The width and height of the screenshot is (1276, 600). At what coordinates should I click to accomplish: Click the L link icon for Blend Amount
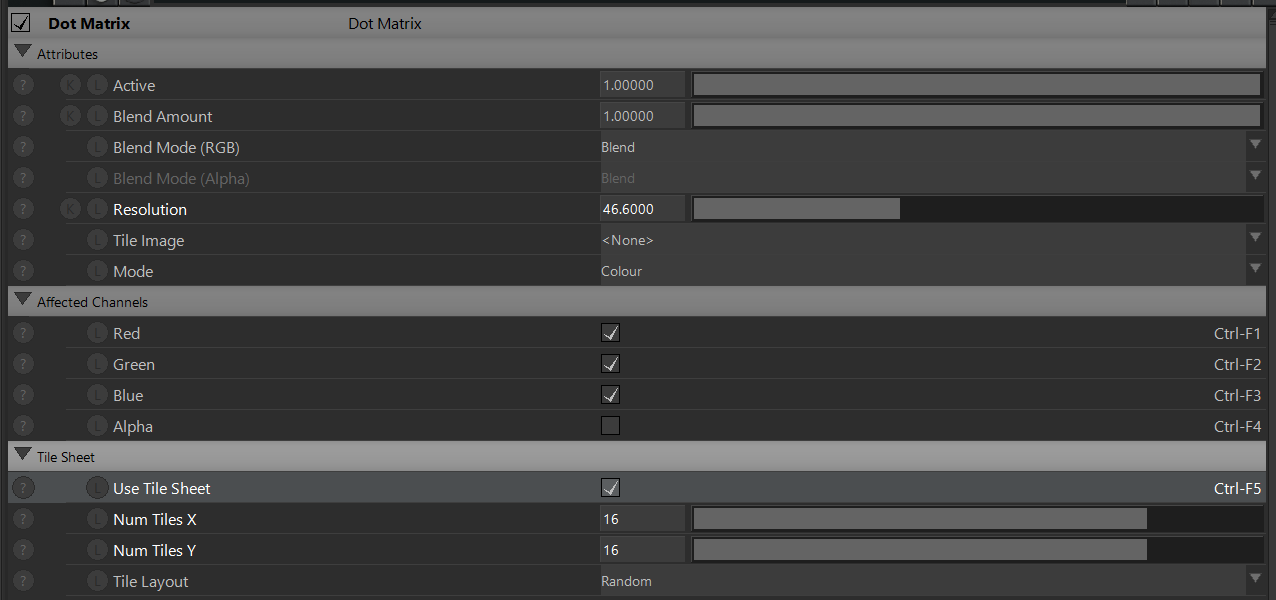point(97,116)
